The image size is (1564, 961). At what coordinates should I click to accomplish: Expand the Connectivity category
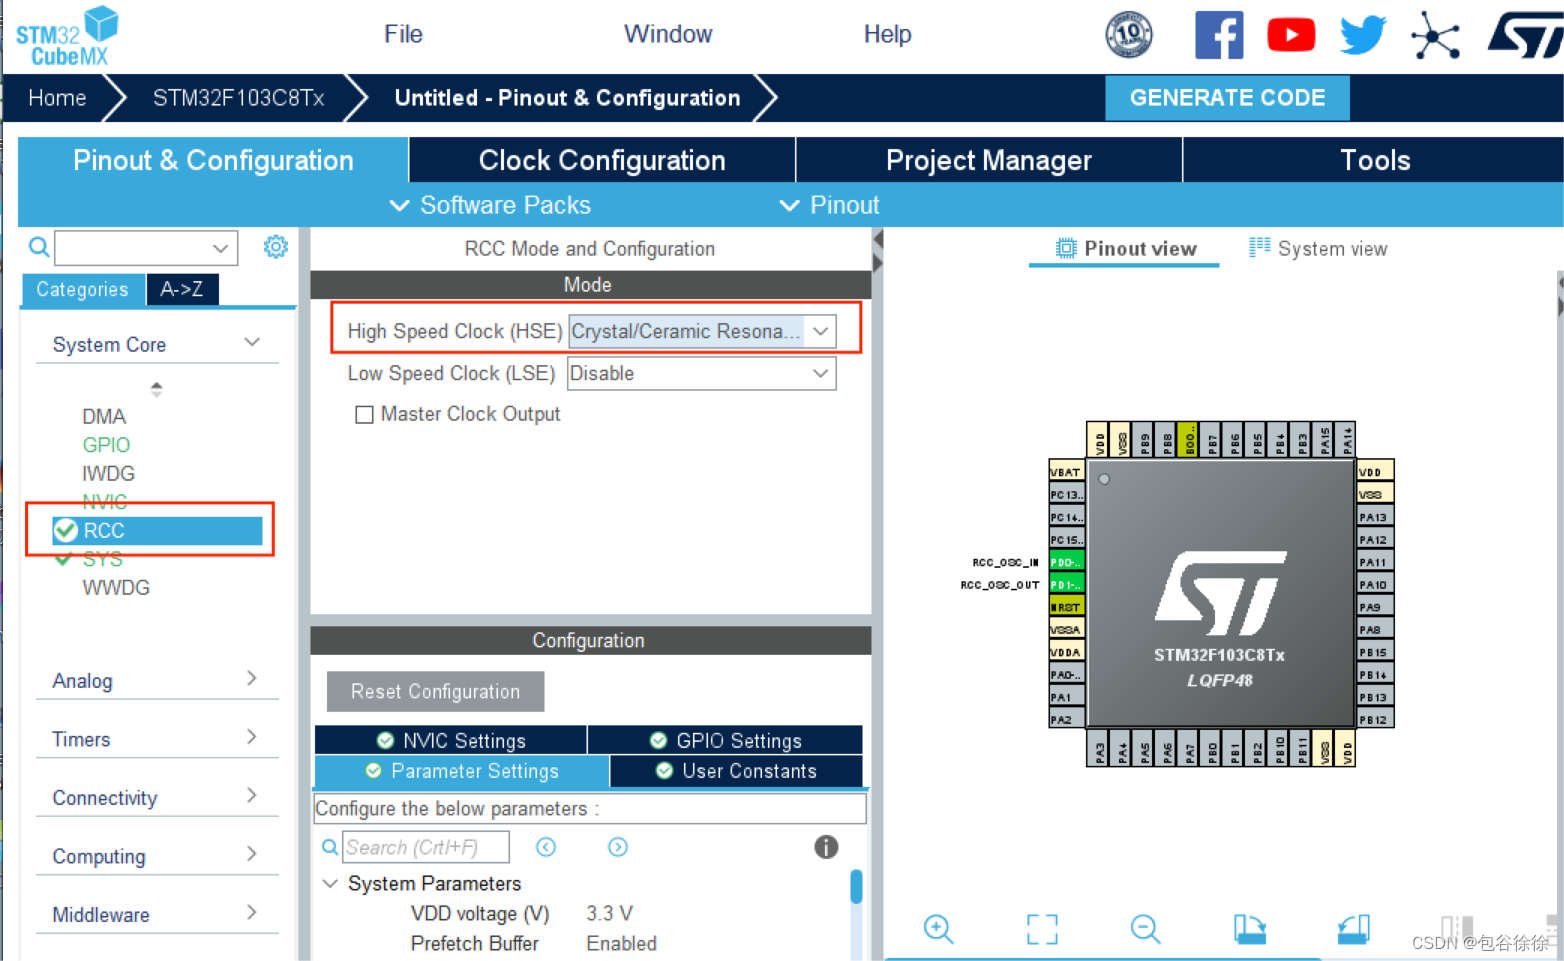[x=156, y=797]
